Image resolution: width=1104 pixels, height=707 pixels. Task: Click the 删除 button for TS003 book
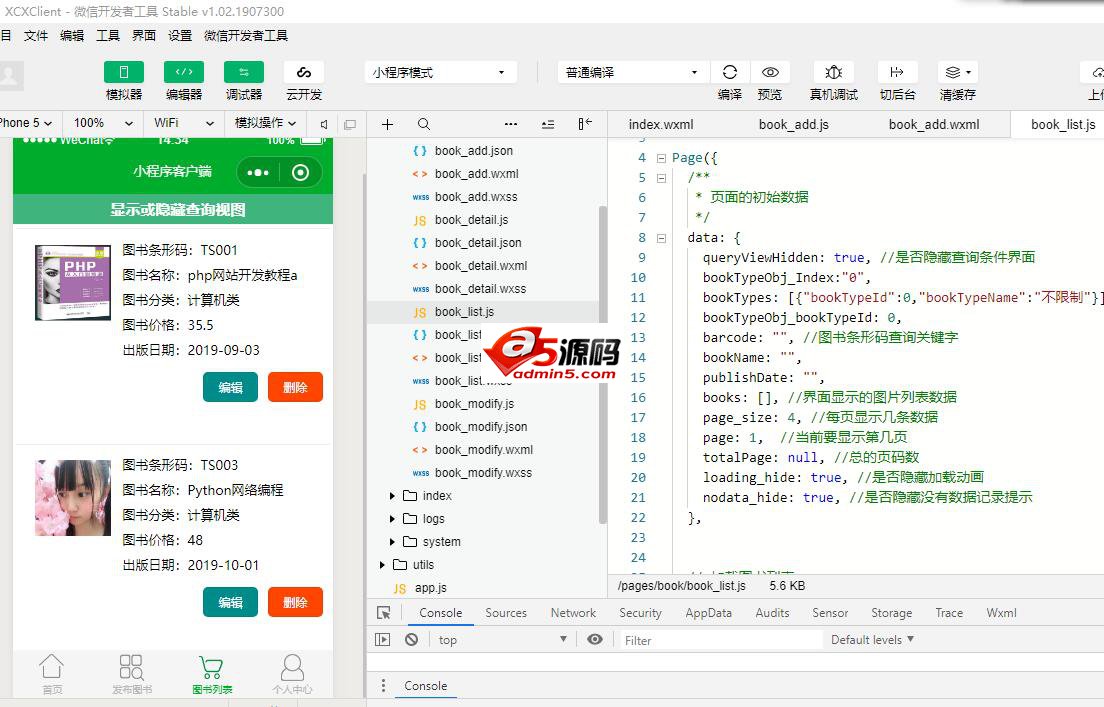click(x=295, y=602)
